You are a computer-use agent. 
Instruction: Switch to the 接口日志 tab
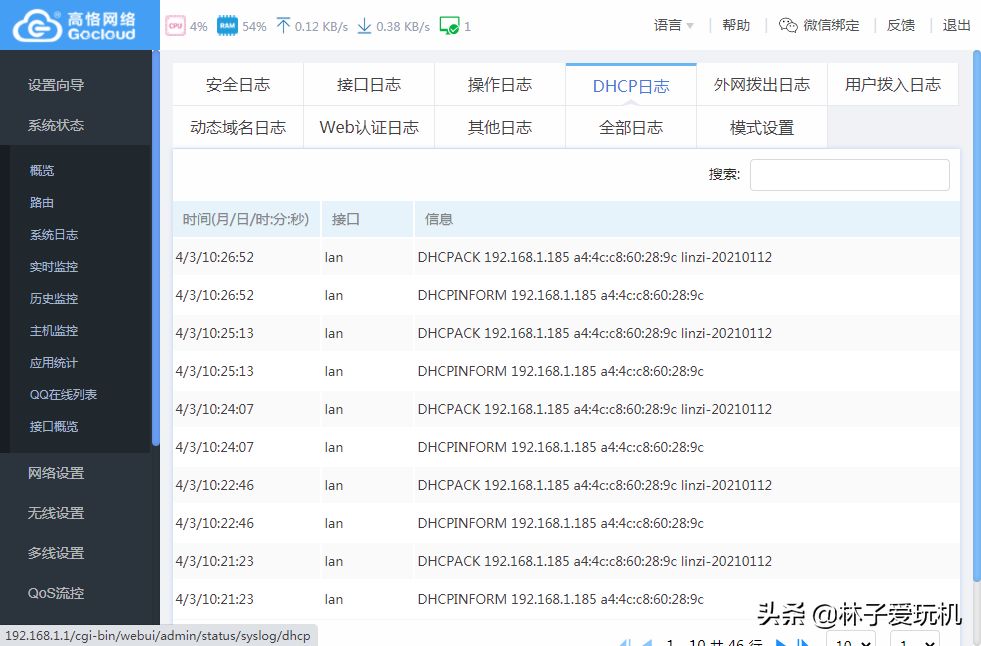pos(369,84)
